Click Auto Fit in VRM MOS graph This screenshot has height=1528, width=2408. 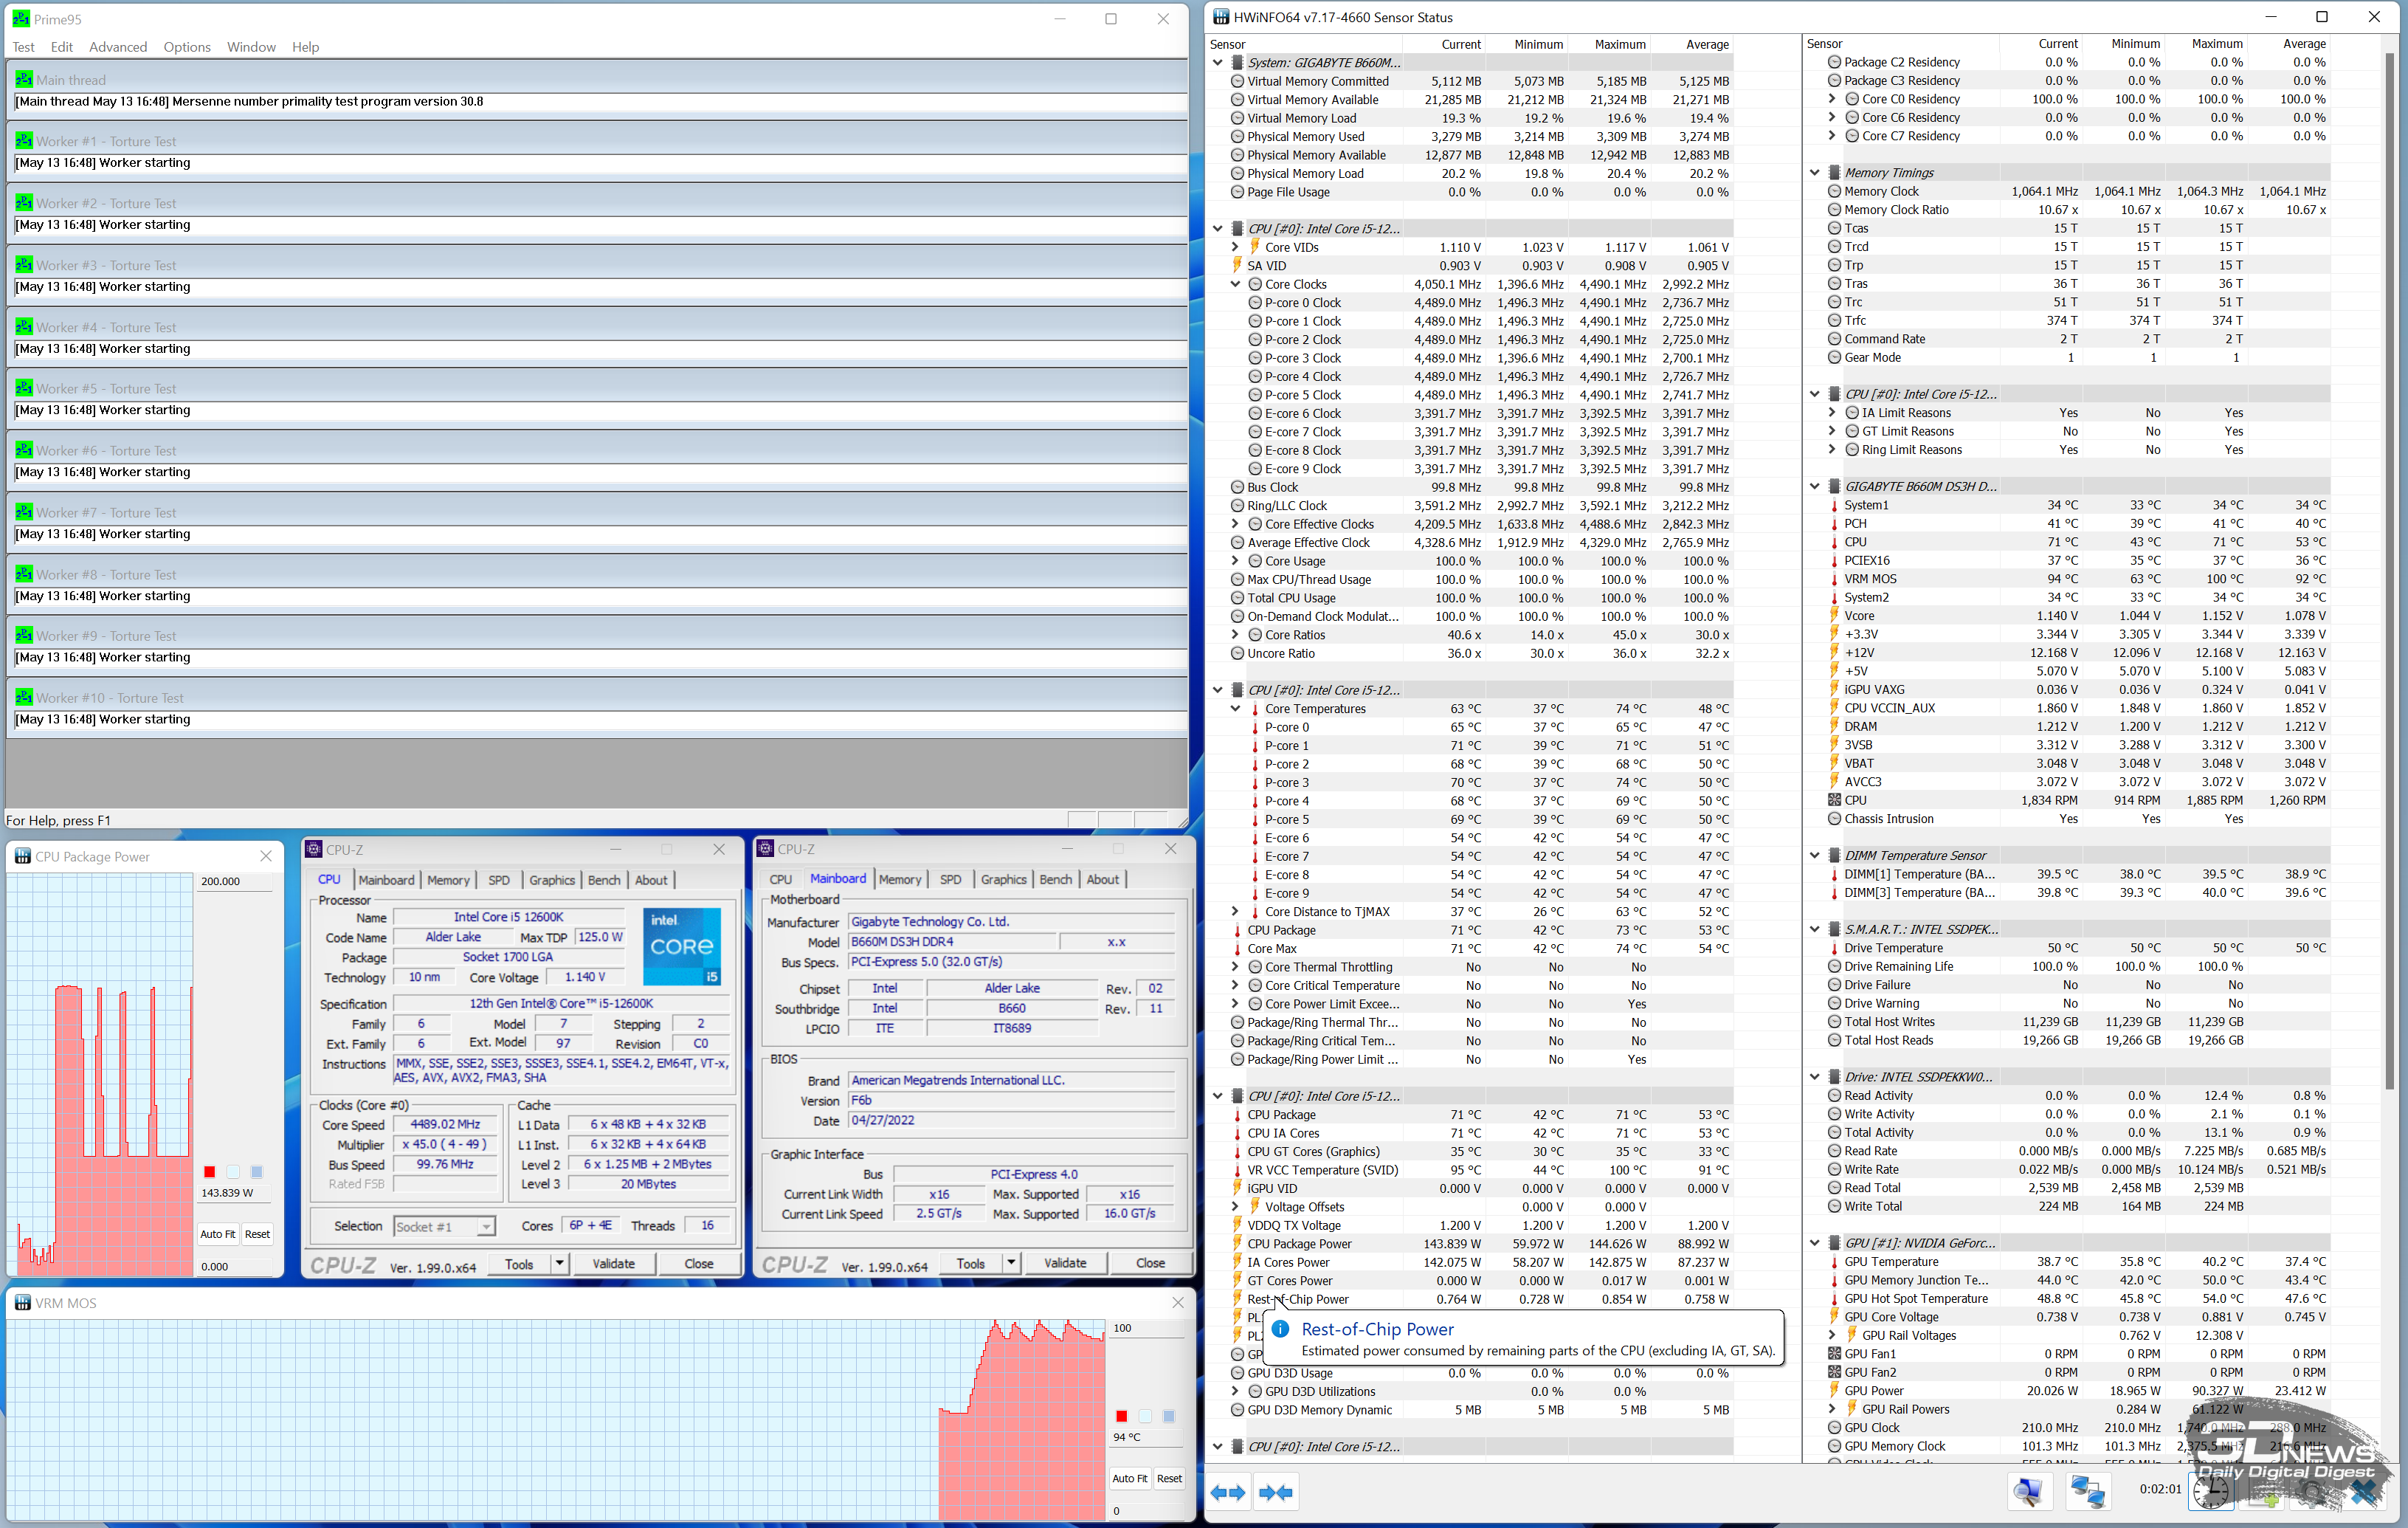click(x=1129, y=1478)
